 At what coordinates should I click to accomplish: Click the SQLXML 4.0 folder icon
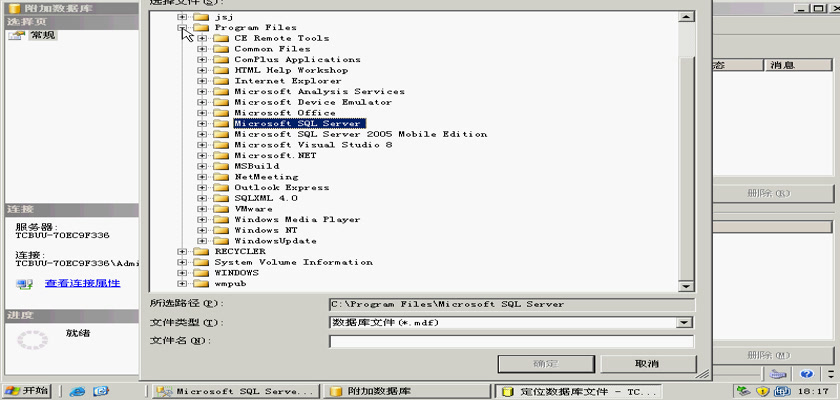pyautogui.click(x=221, y=198)
